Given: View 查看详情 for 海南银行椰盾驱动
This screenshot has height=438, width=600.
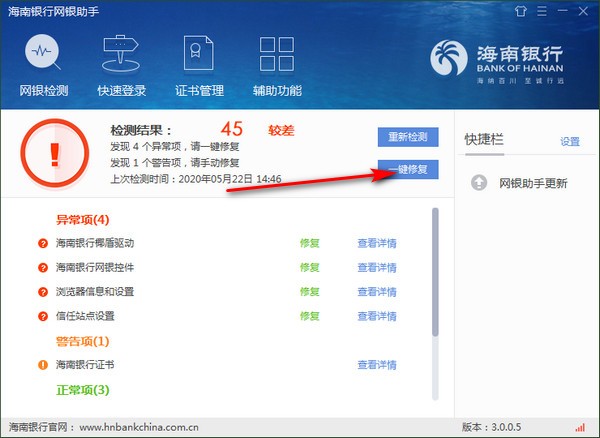Looking at the screenshot, I should pyautogui.click(x=377, y=243).
